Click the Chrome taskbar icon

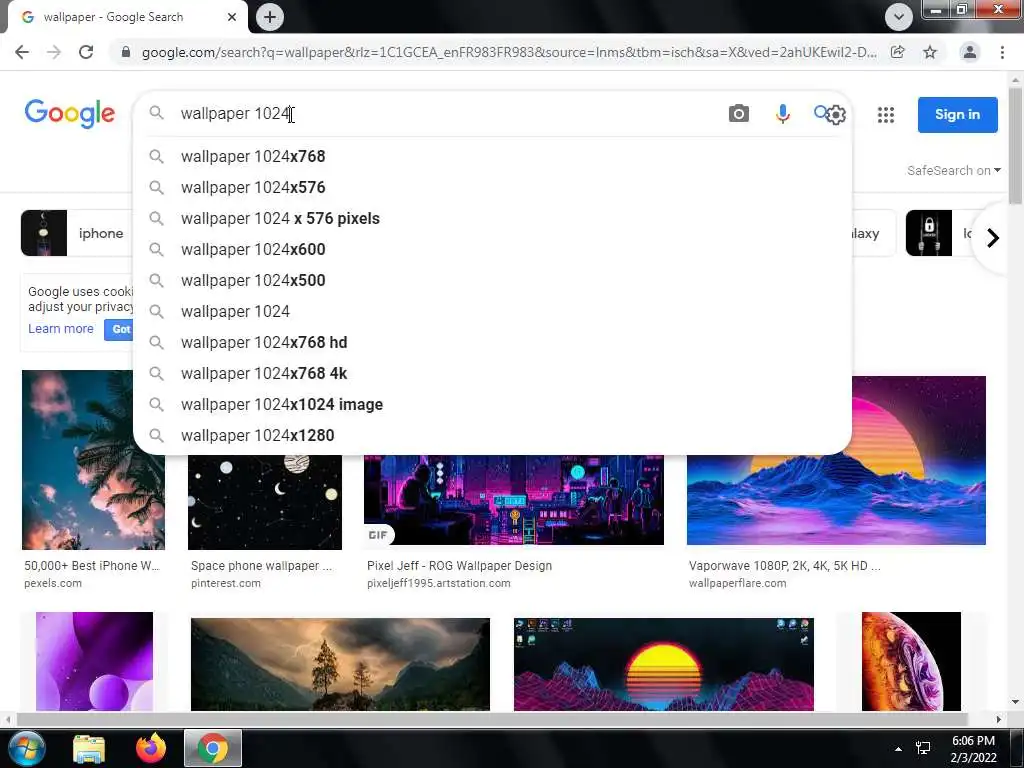pos(213,748)
